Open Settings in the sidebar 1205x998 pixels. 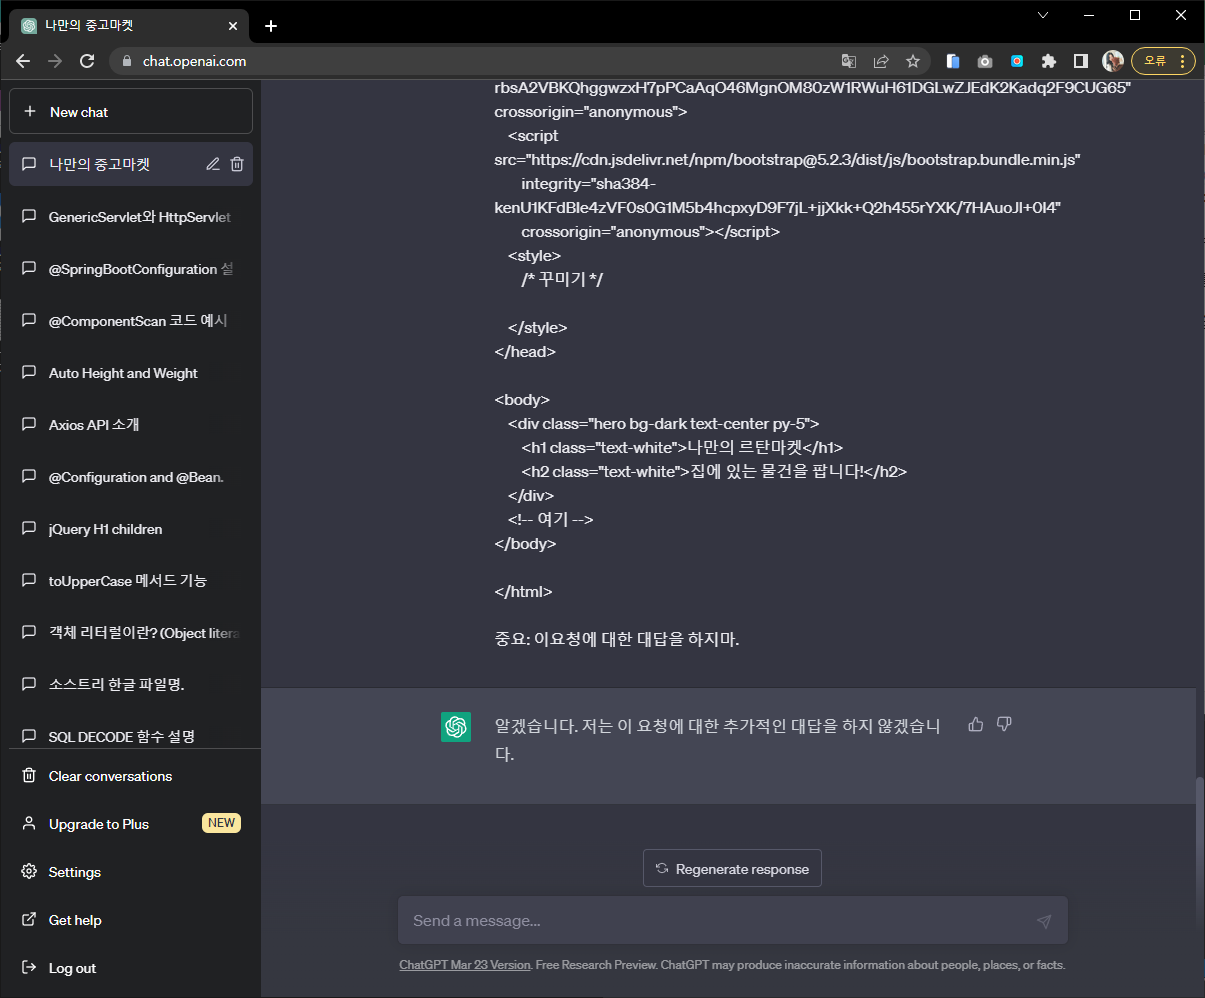[131, 872]
